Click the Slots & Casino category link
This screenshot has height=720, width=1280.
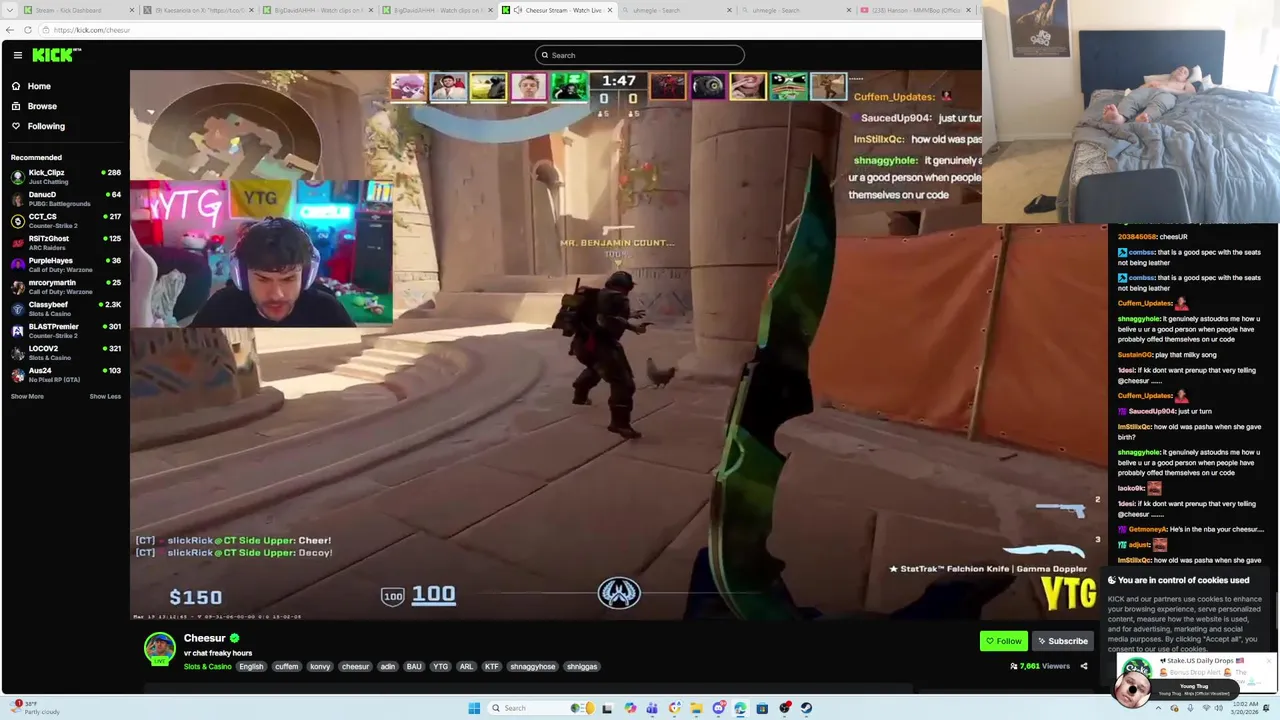pyautogui.click(x=207, y=667)
